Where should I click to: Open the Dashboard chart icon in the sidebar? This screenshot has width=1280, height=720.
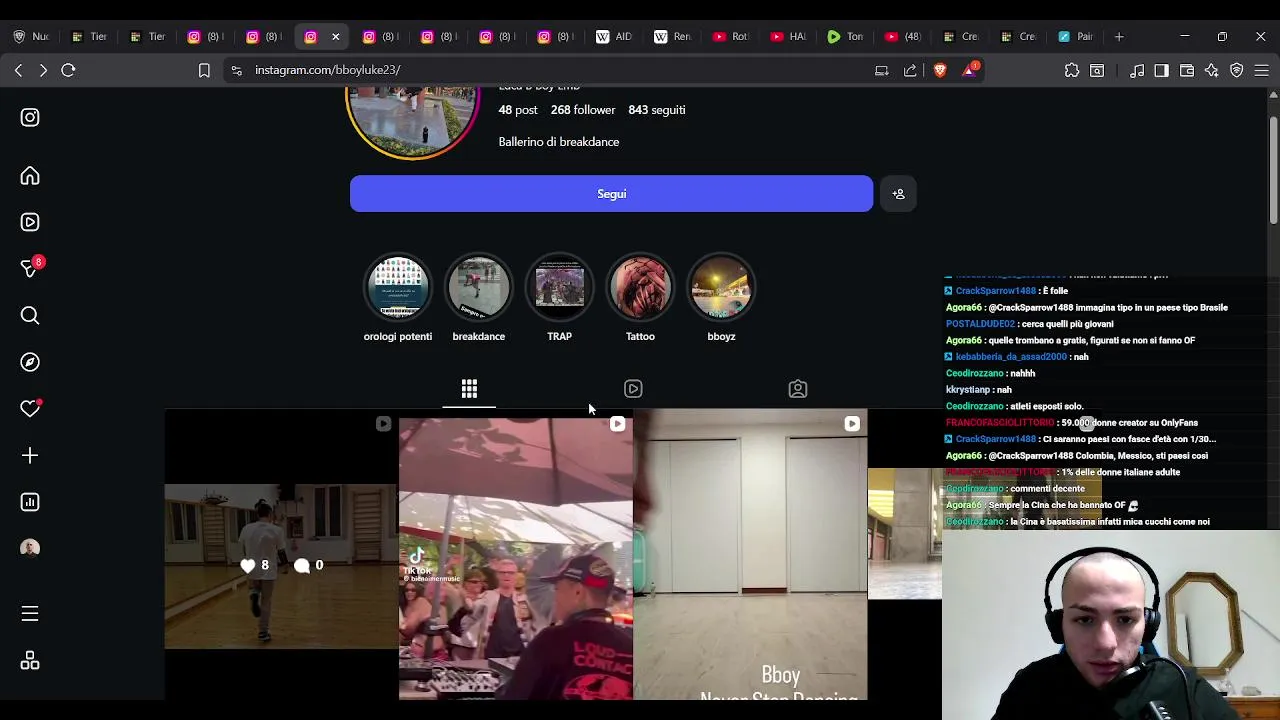(30, 502)
